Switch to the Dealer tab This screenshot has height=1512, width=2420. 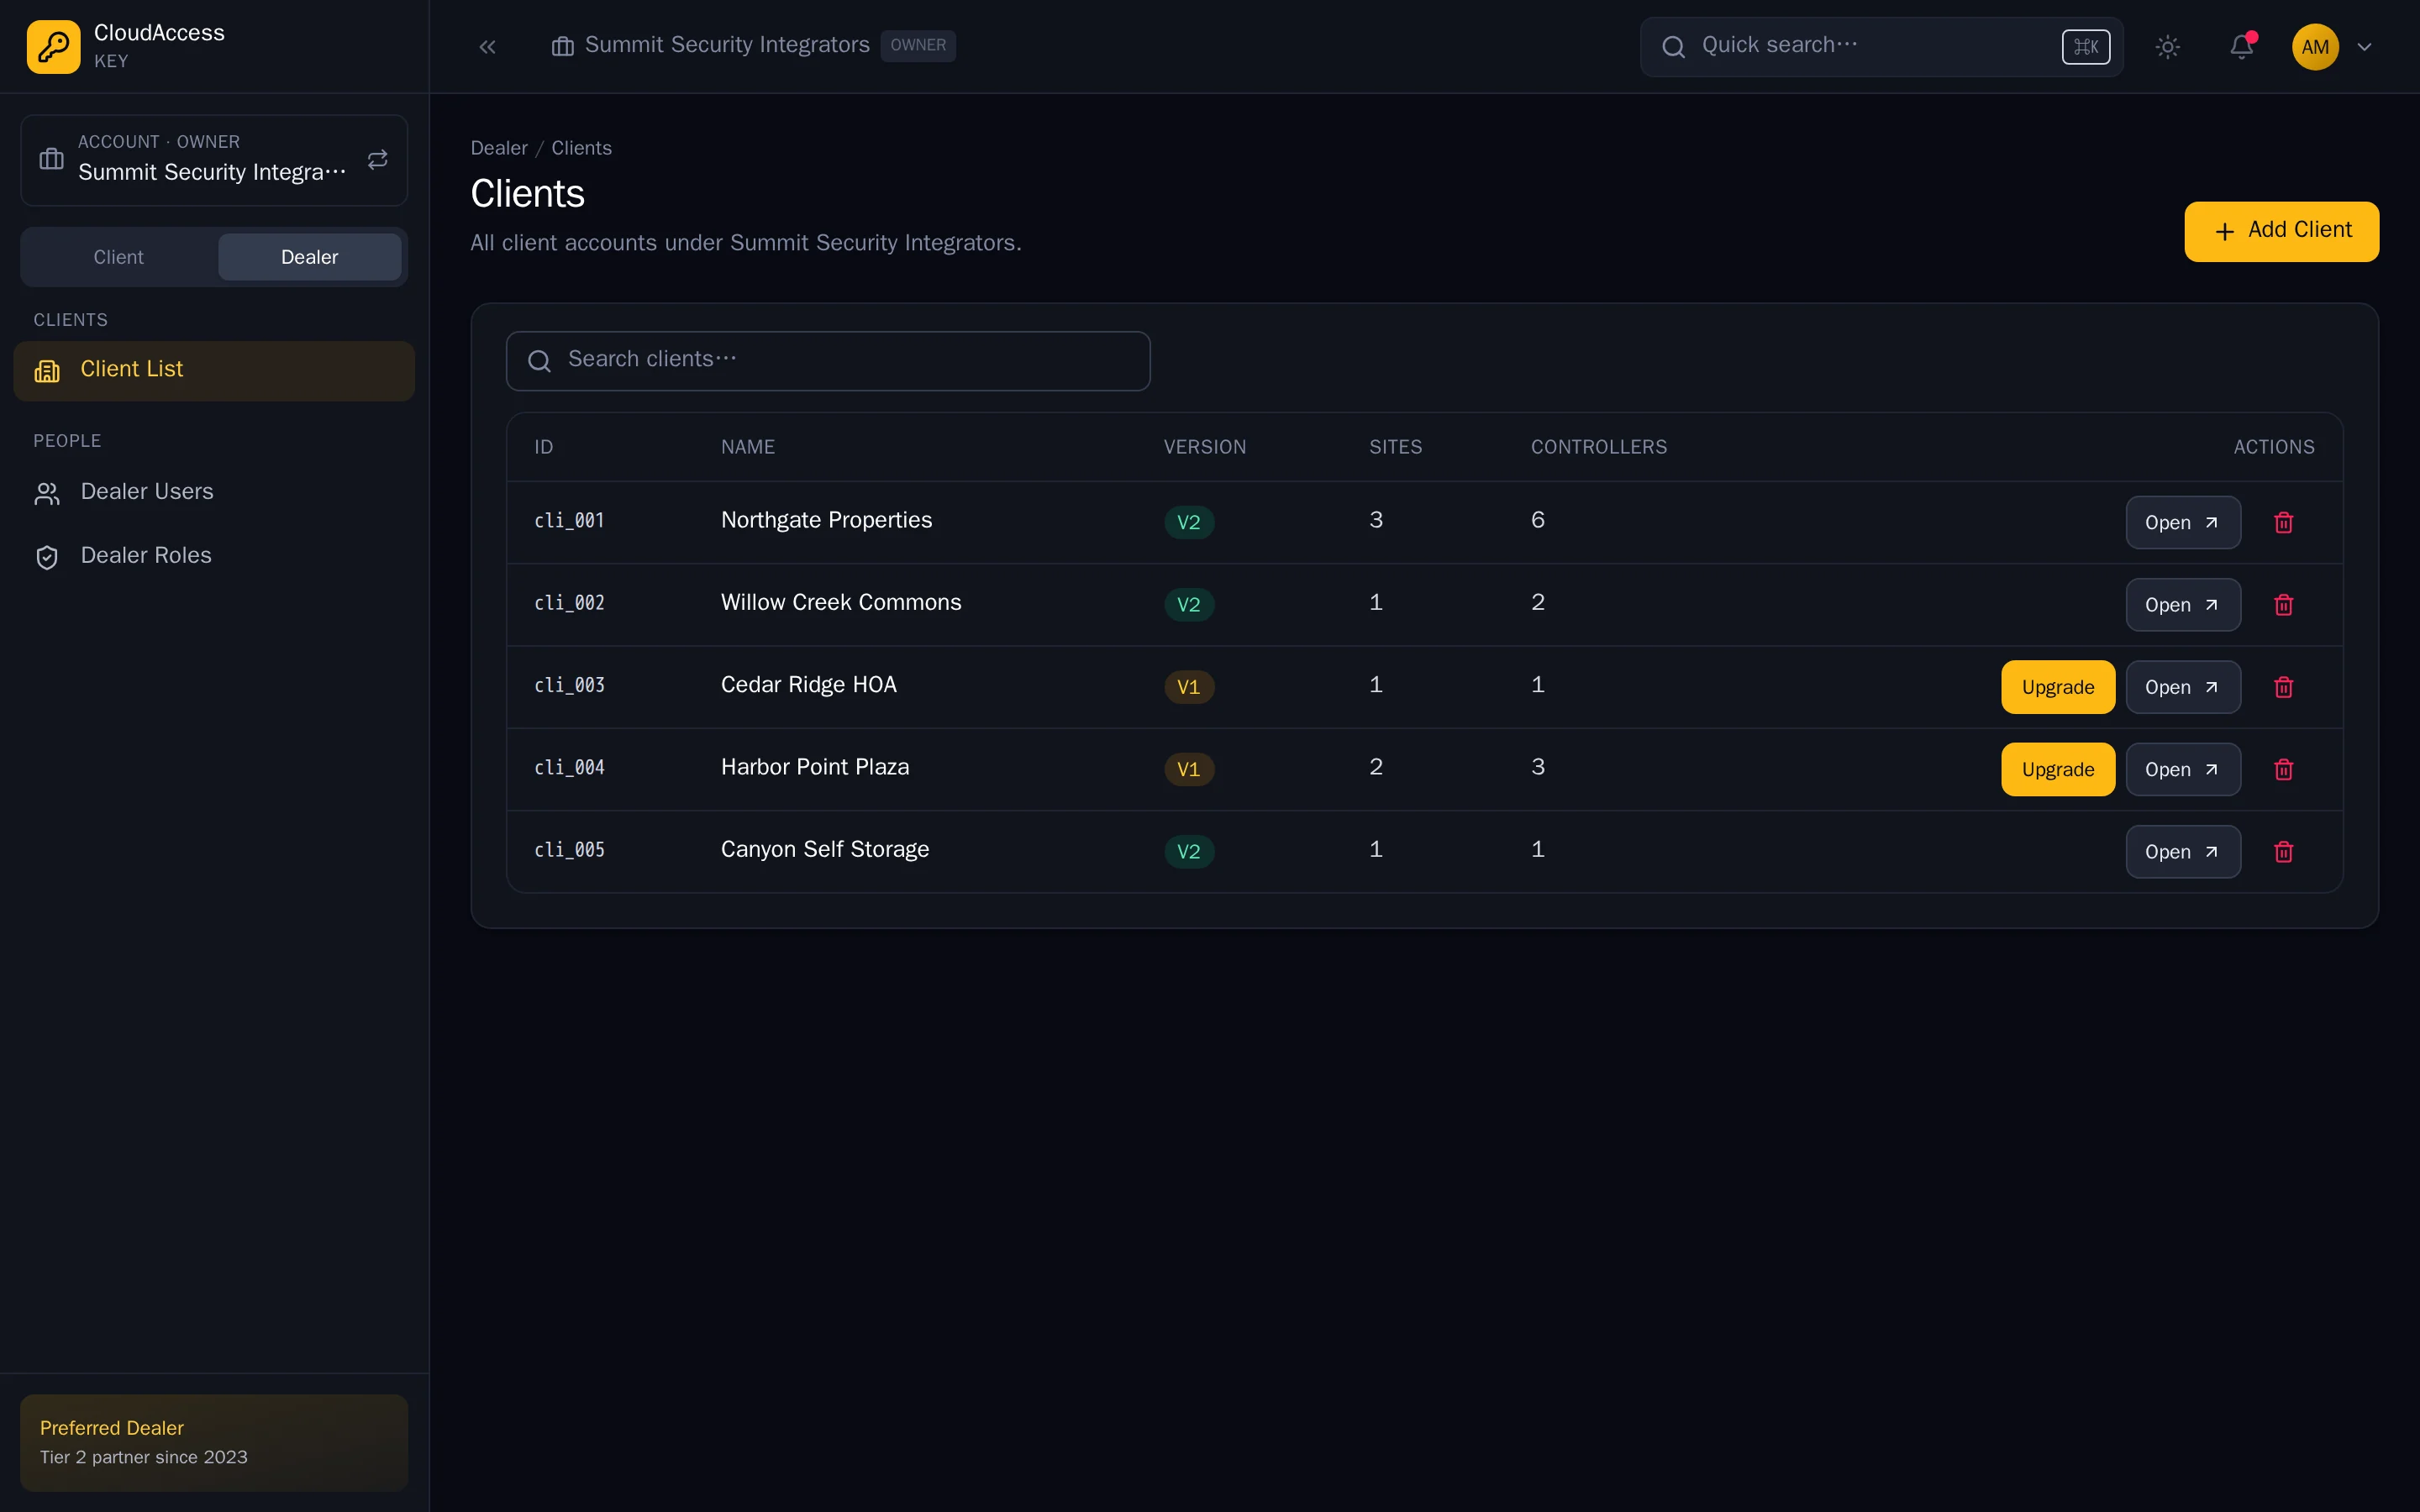310,257
